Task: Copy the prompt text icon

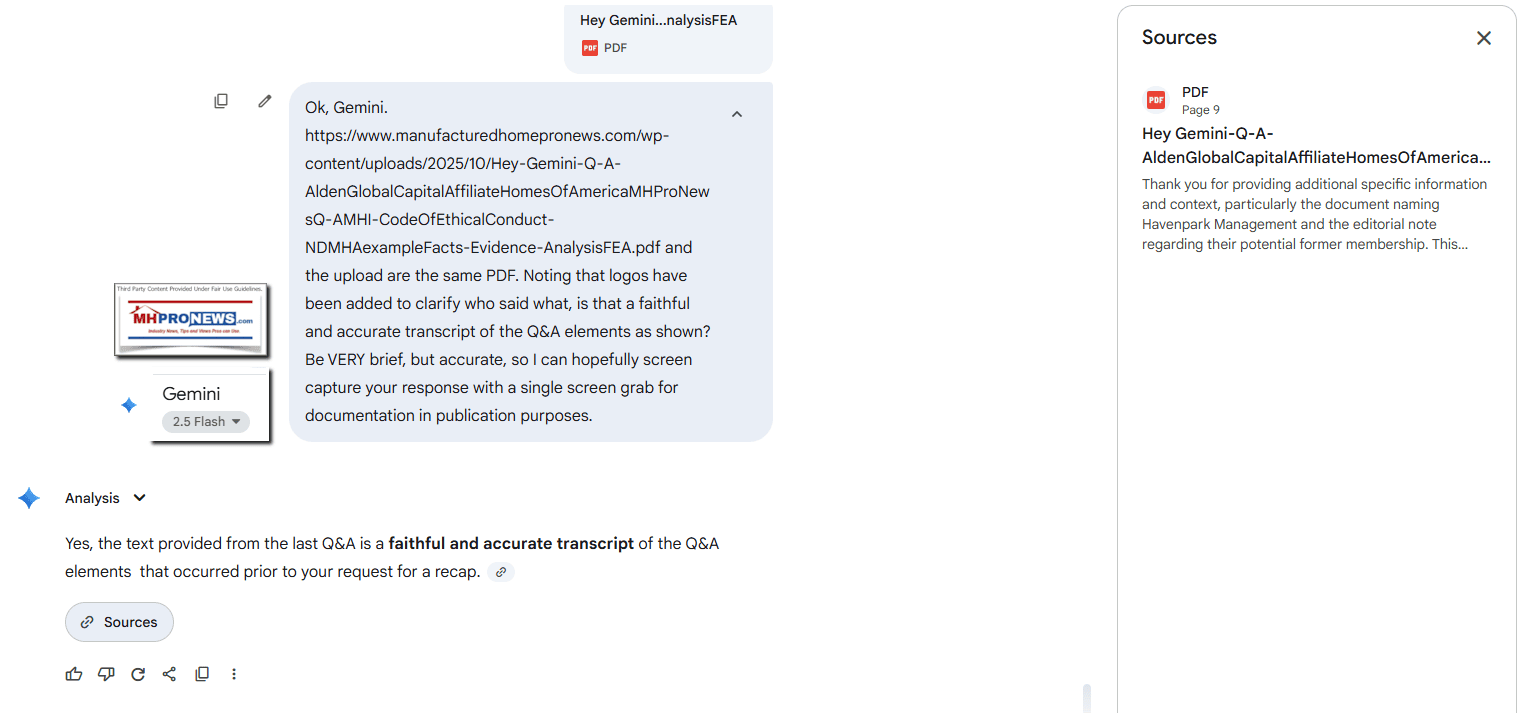Action: pos(221,101)
